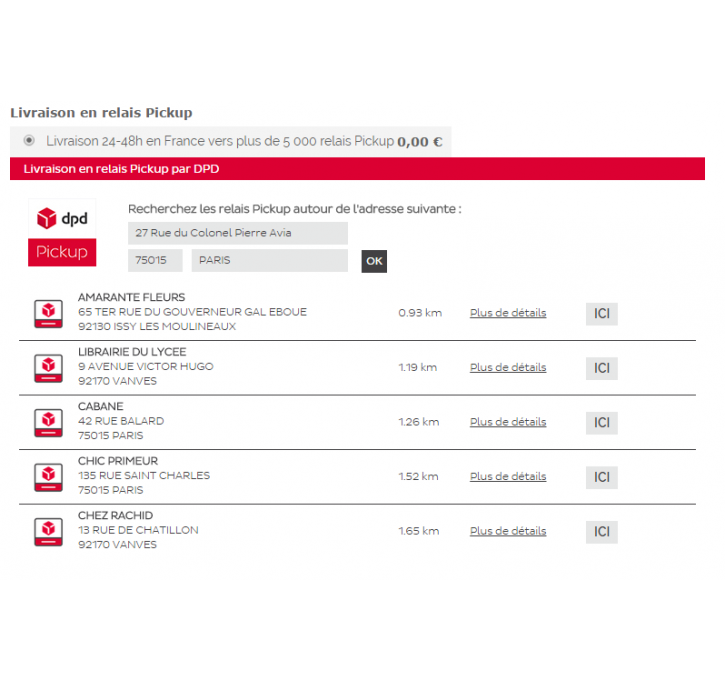Click the address 42 RUE BALARD
This screenshot has width=725, height=680.
[121, 421]
